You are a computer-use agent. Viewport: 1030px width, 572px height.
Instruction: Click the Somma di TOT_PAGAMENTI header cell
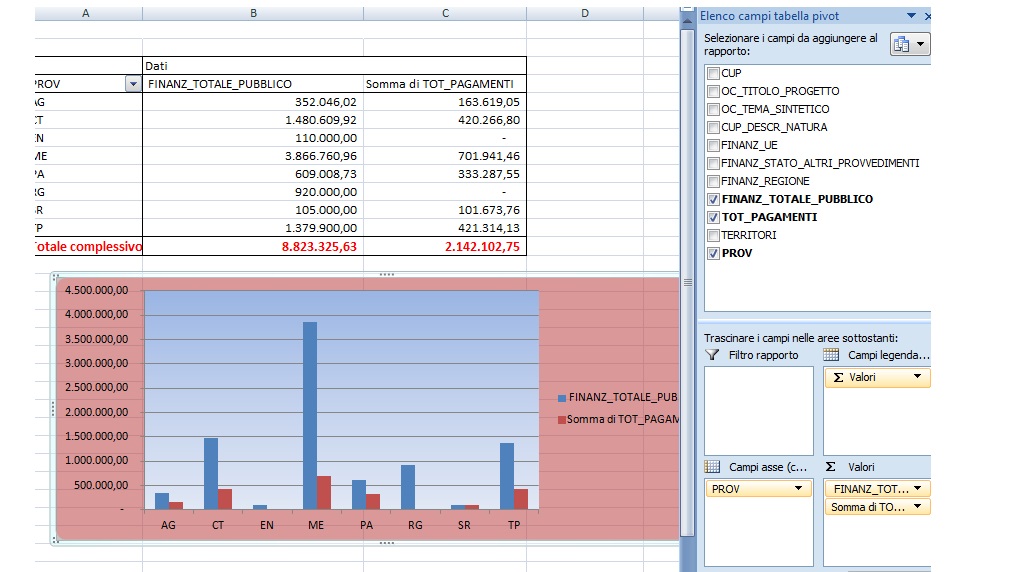tap(445, 84)
